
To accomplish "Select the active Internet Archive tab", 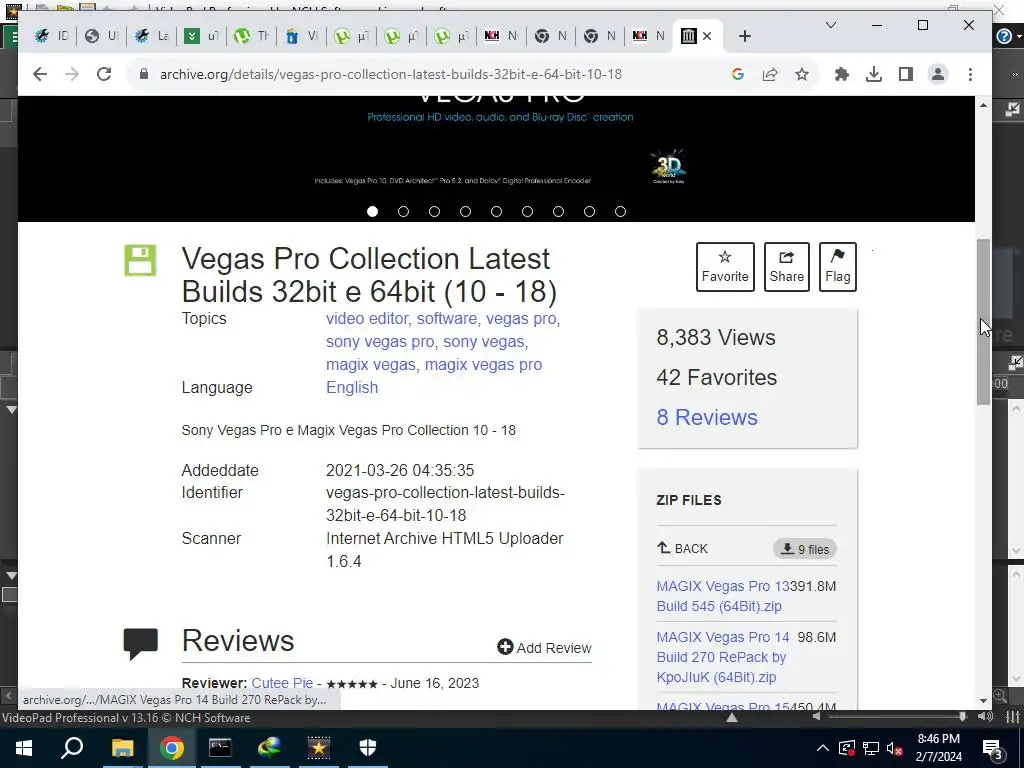I will [x=689, y=36].
